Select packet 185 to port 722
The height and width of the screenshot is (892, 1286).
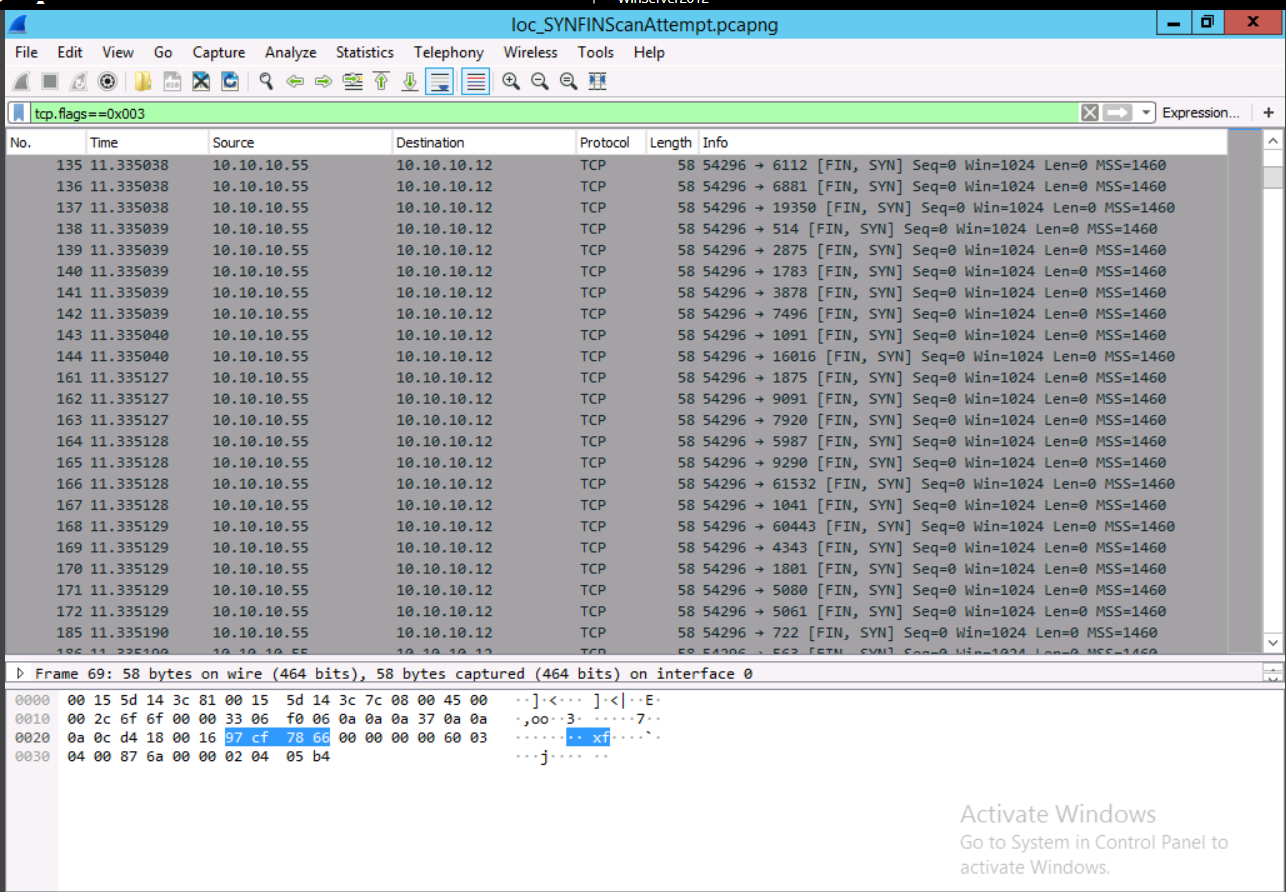tap(616, 632)
